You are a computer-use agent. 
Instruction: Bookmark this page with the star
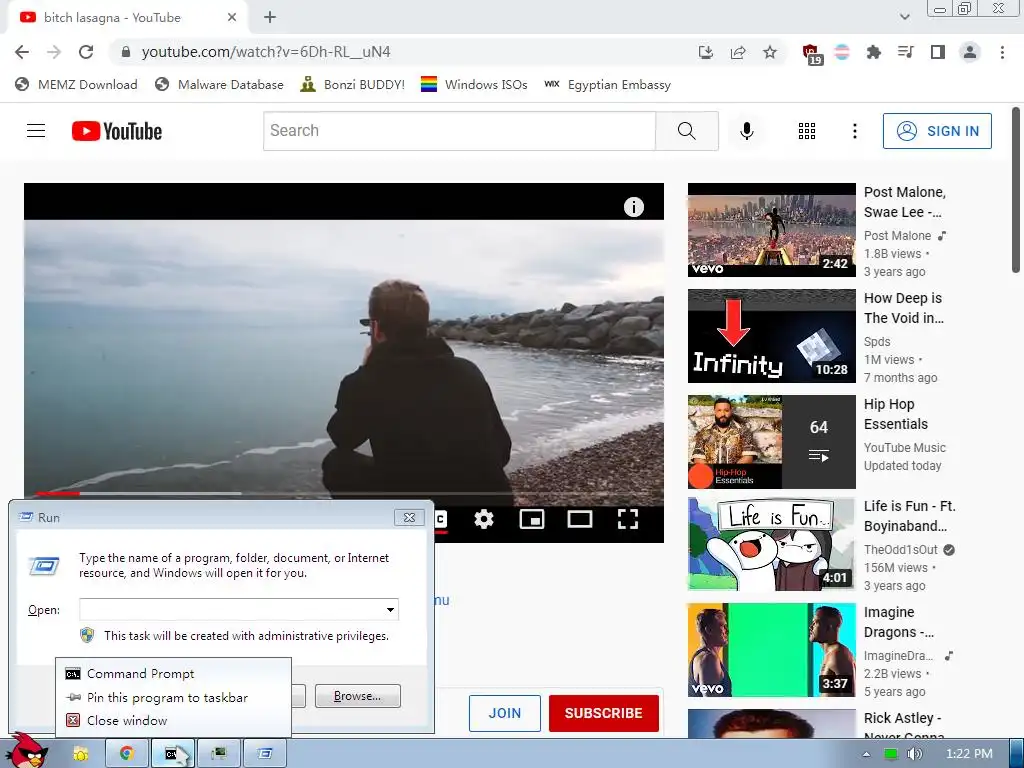point(770,52)
